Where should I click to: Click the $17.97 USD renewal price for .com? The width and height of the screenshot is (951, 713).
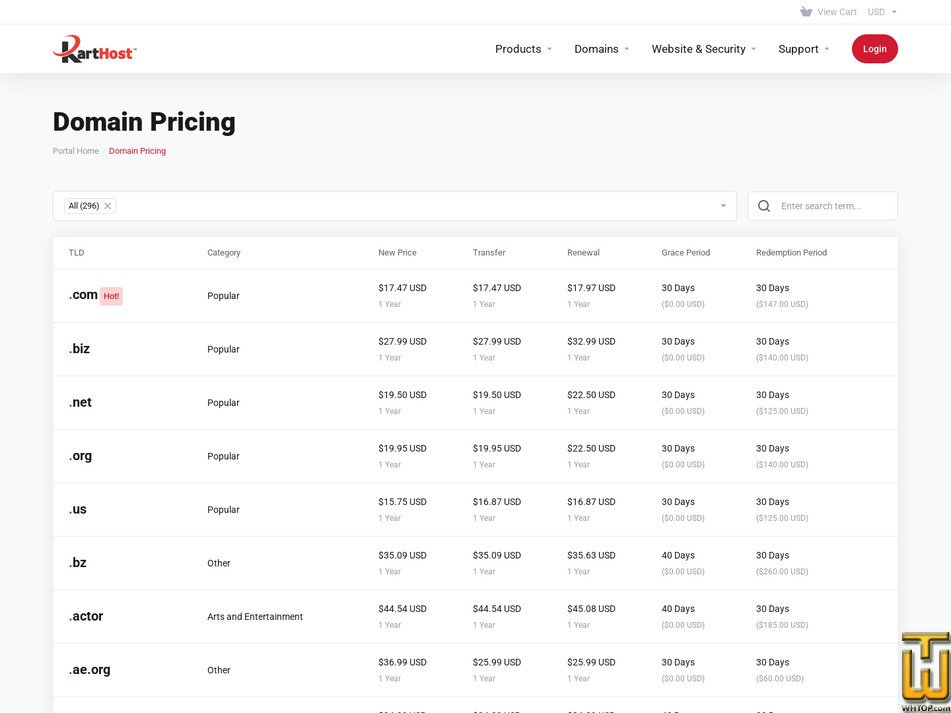click(x=591, y=288)
